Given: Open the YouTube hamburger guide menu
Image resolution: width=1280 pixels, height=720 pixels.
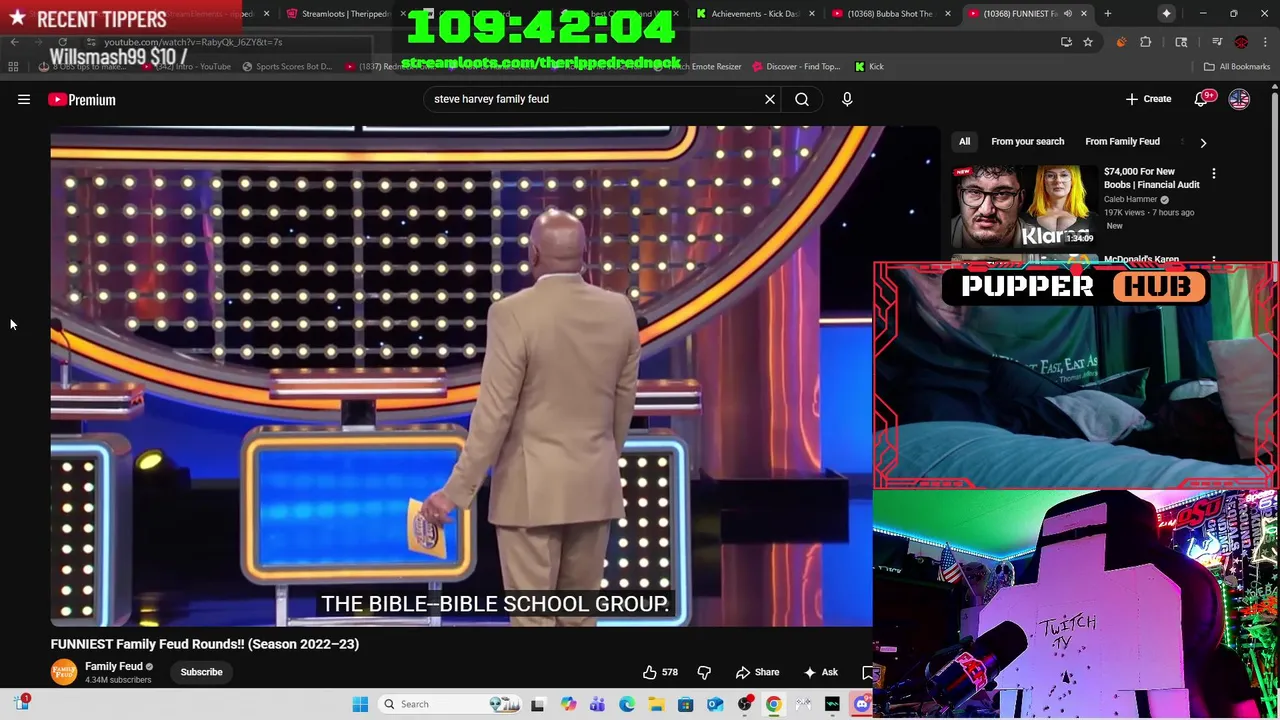Looking at the screenshot, I should coord(24,99).
